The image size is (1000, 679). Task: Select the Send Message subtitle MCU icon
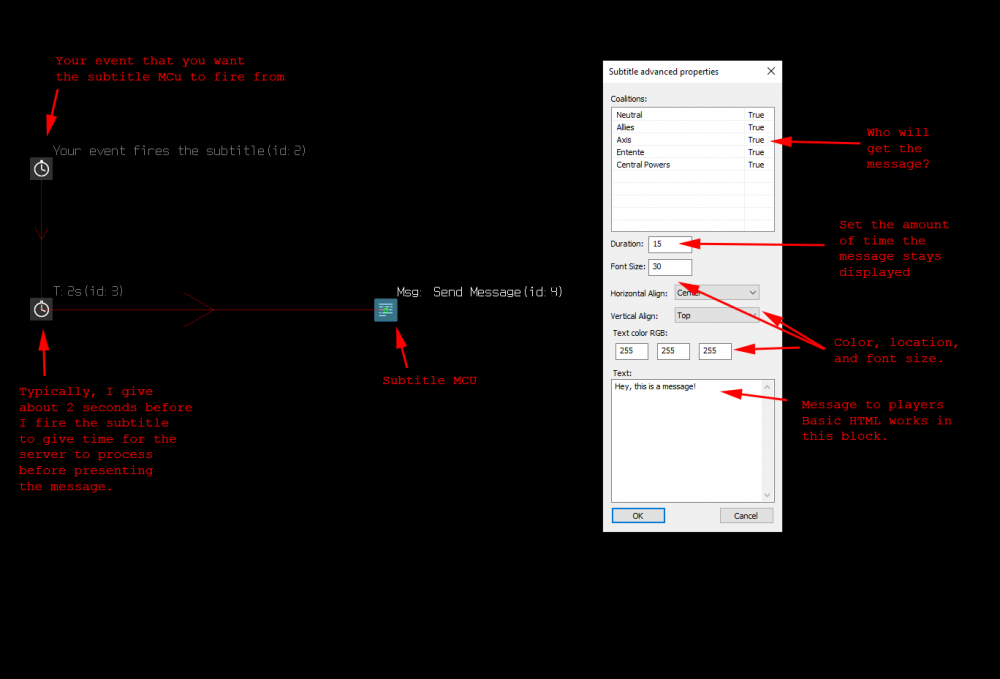(386, 310)
